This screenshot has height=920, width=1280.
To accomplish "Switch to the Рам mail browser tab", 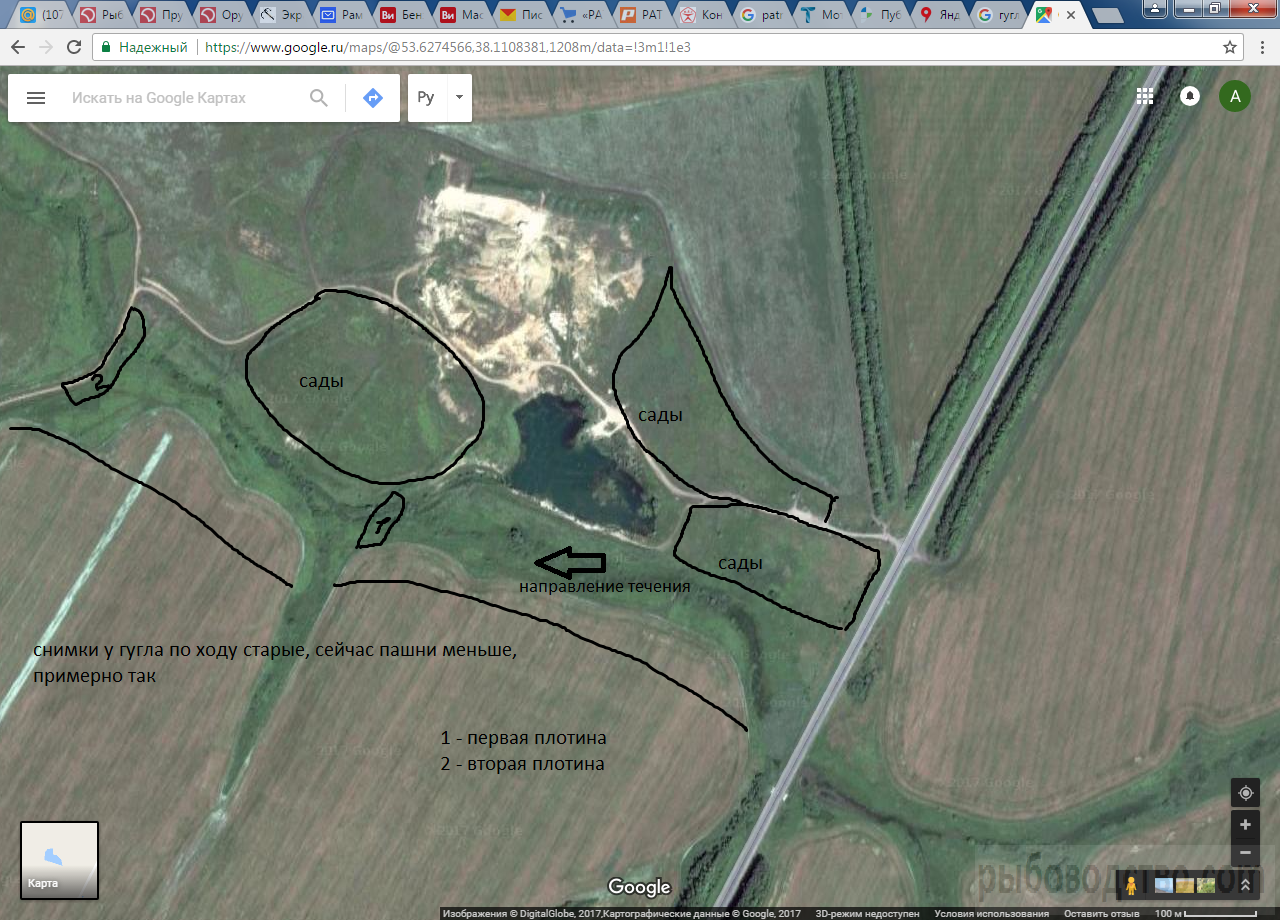I will tap(339, 15).
